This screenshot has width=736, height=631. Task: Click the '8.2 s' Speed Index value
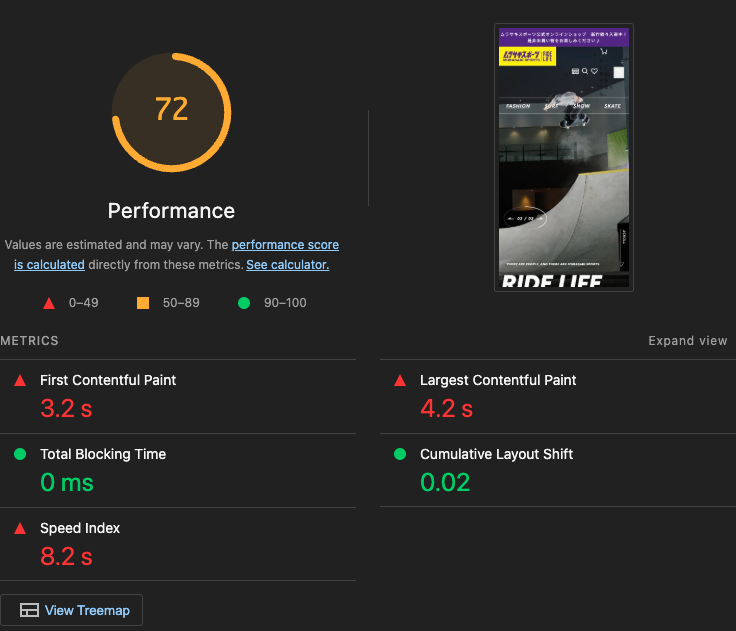coord(66,556)
